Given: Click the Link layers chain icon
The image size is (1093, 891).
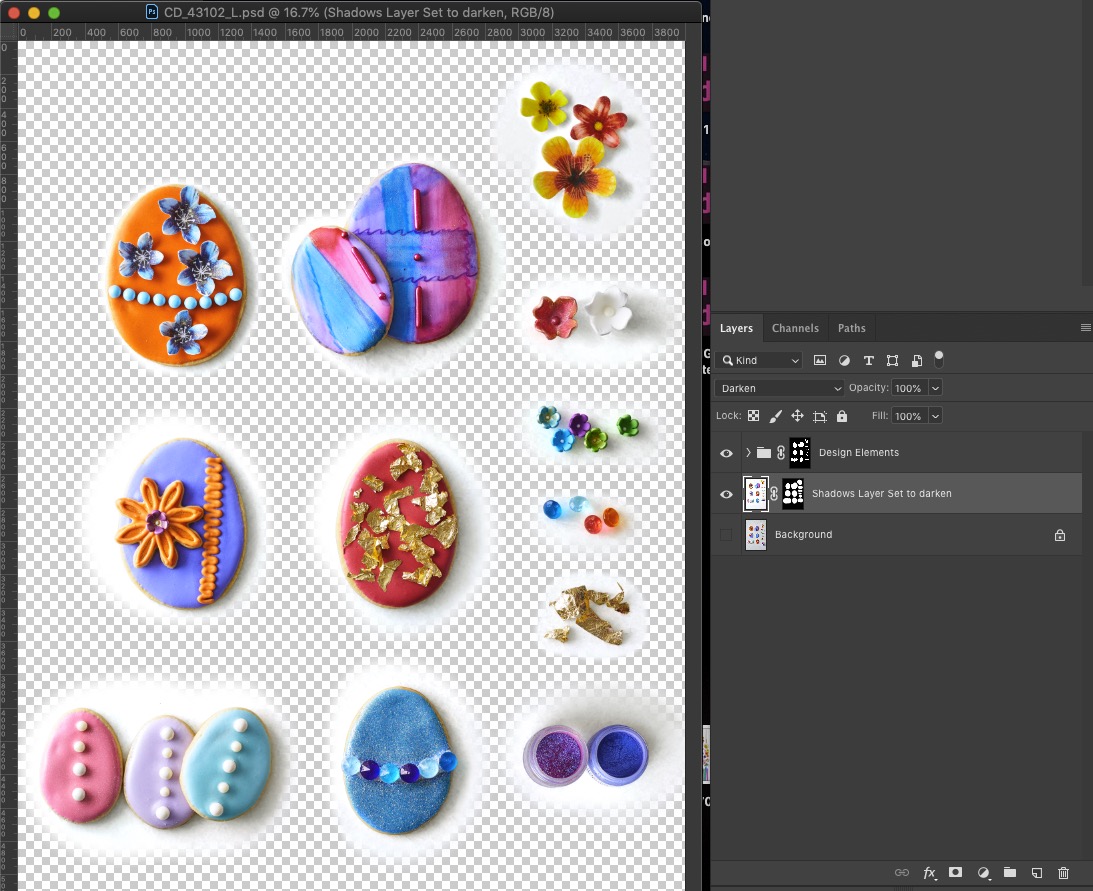Looking at the screenshot, I should 901,872.
